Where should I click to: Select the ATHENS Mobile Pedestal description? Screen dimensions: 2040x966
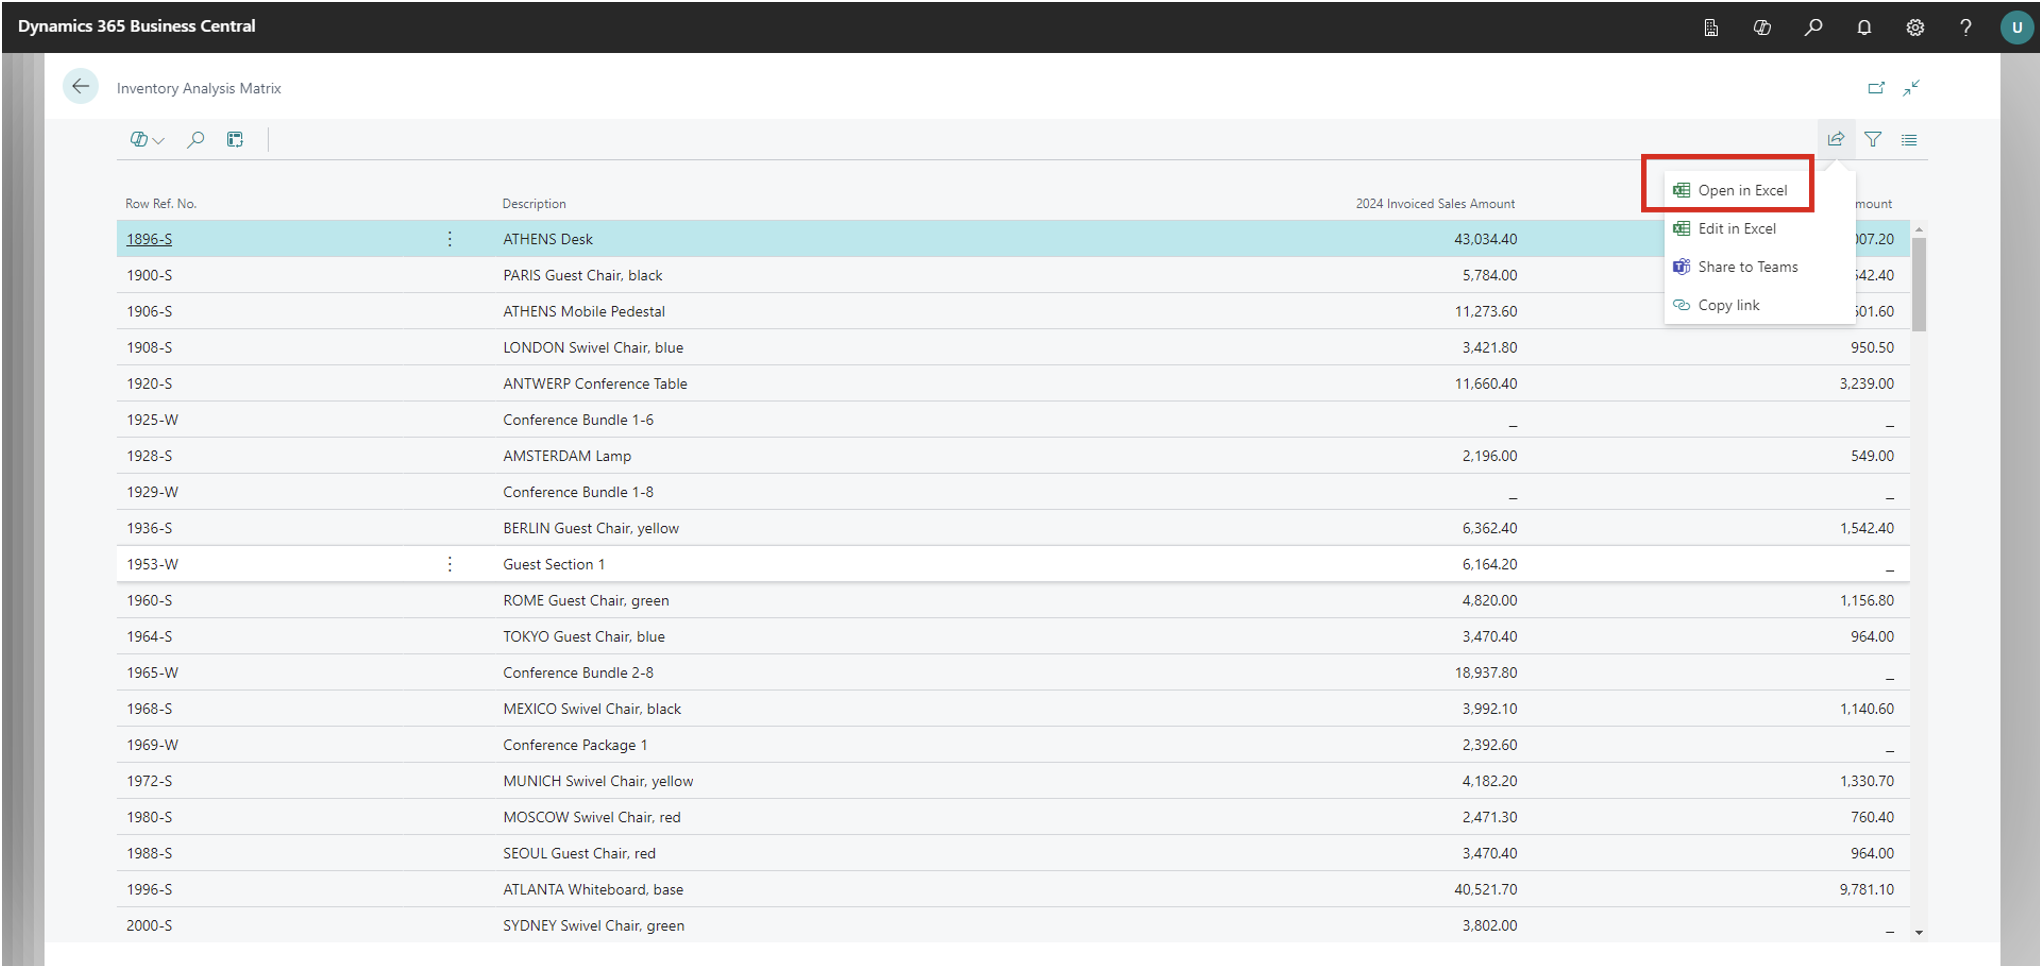click(584, 311)
